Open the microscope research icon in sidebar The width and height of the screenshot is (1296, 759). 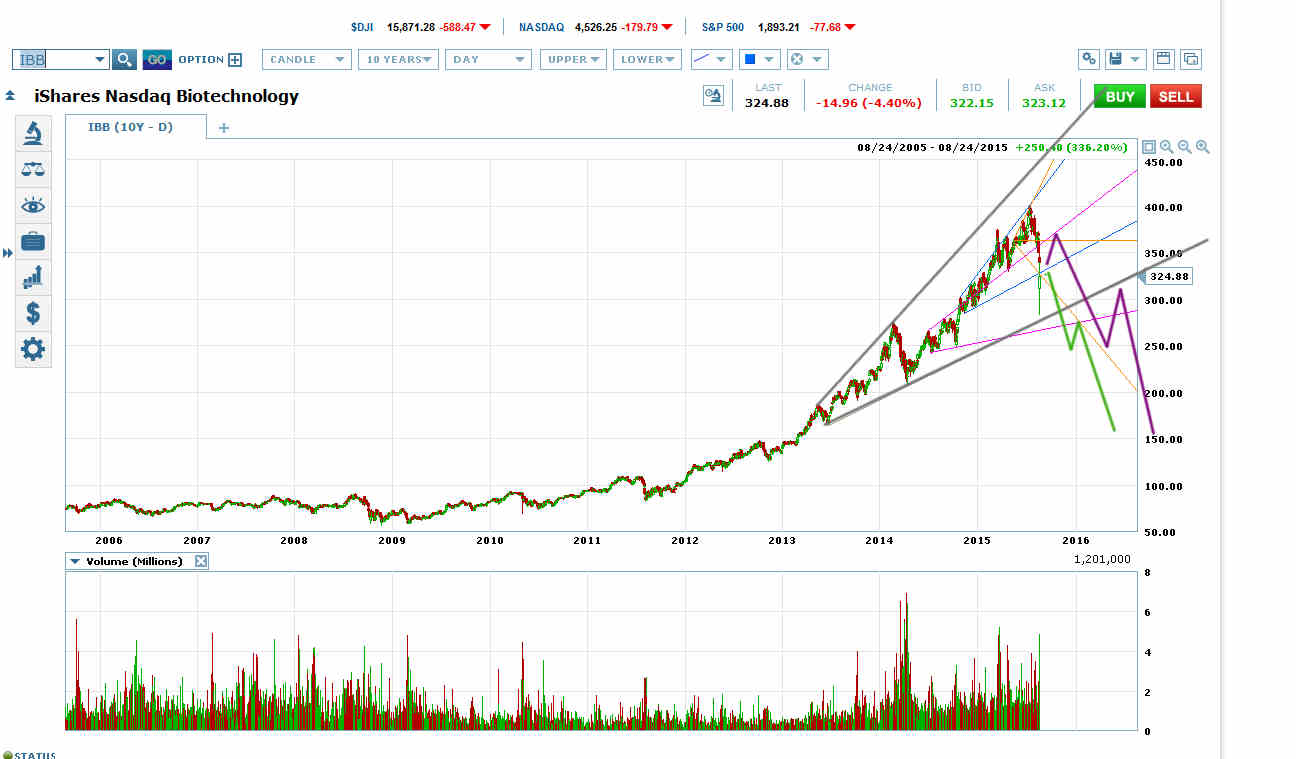click(33, 132)
